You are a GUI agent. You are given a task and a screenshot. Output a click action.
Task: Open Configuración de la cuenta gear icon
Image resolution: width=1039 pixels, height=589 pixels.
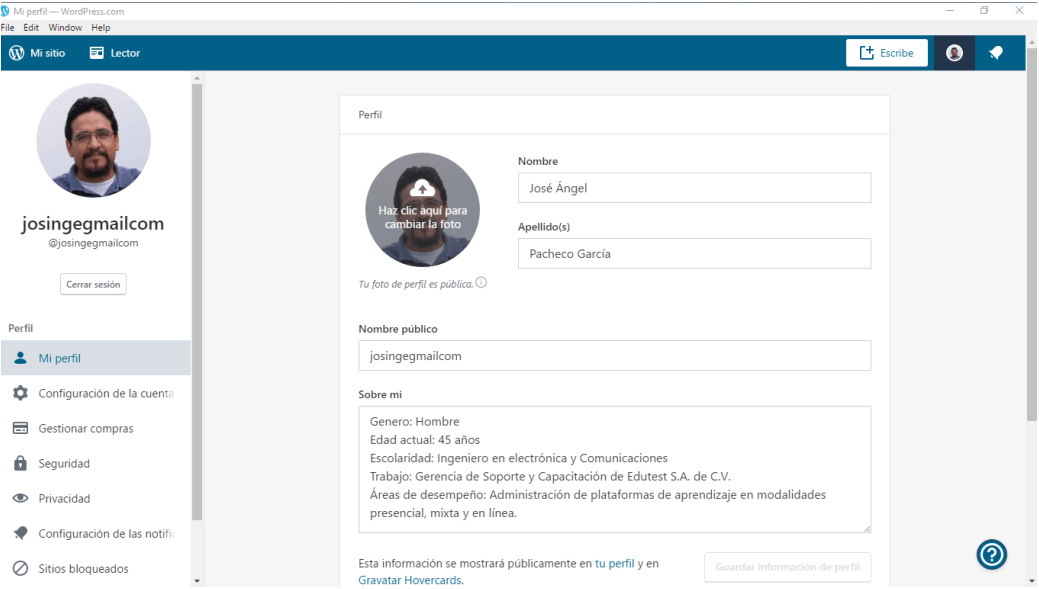pos(18,393)
